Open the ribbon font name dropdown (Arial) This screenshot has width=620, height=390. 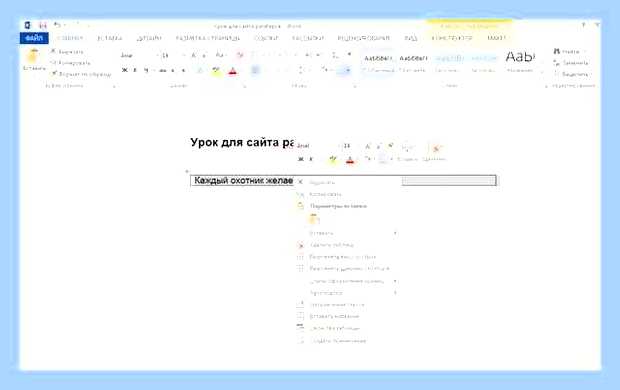pos(138,55)
